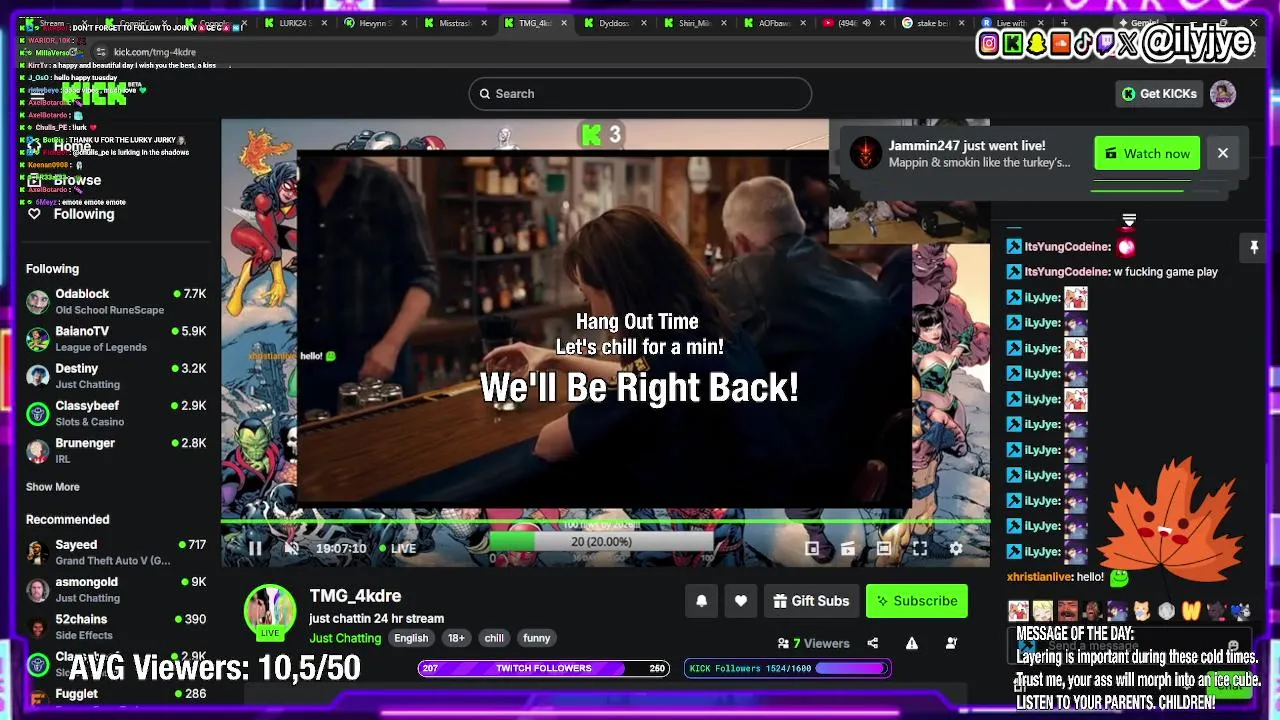Open Get KICKs purchase button

[1160, 94]
